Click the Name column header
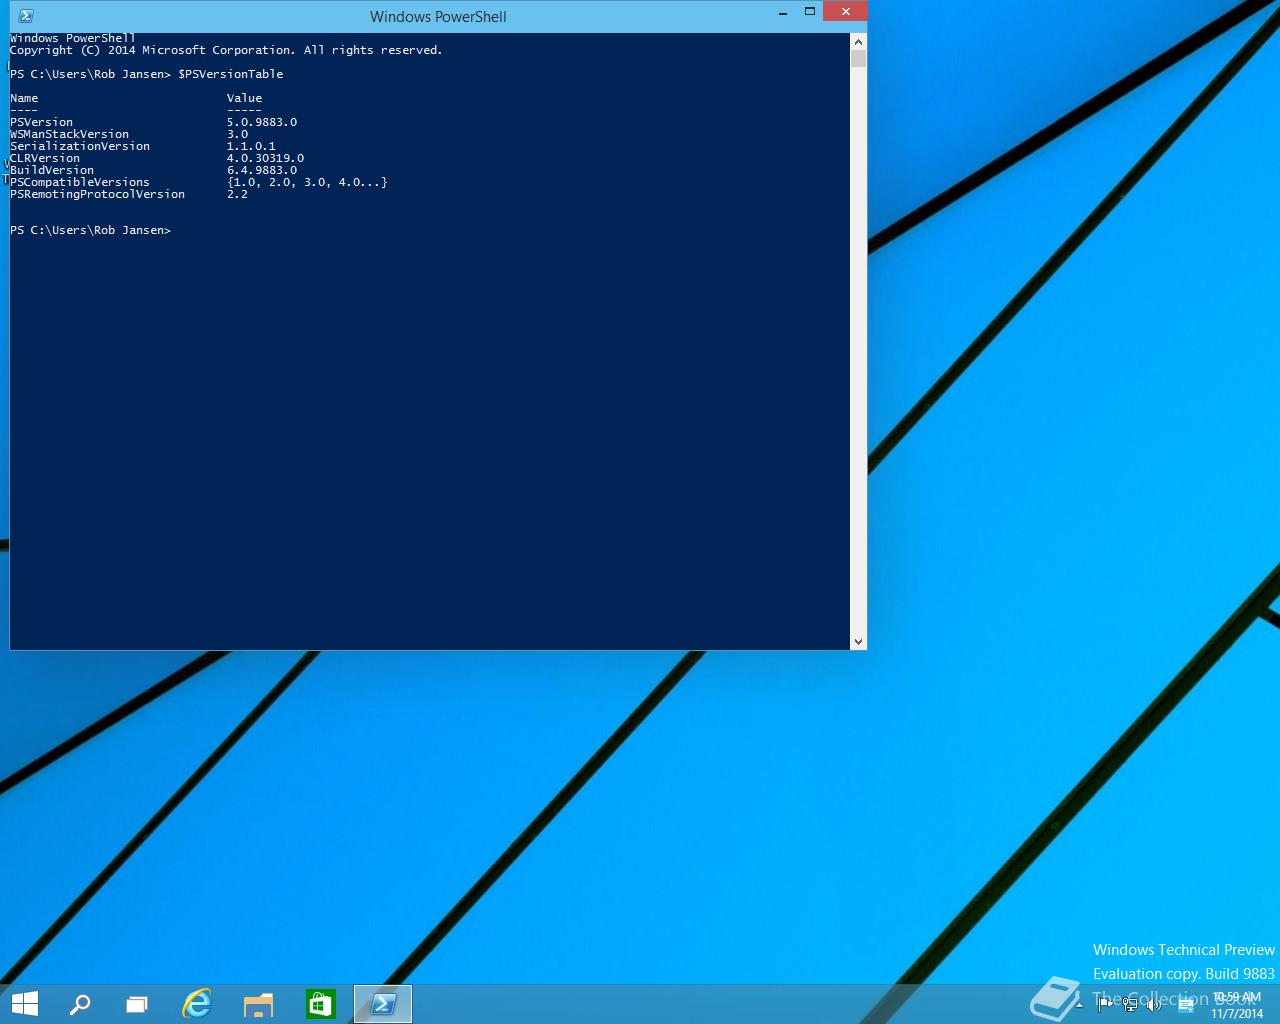This screenshot has width=1280, height=1024. [x=24, y=98]
